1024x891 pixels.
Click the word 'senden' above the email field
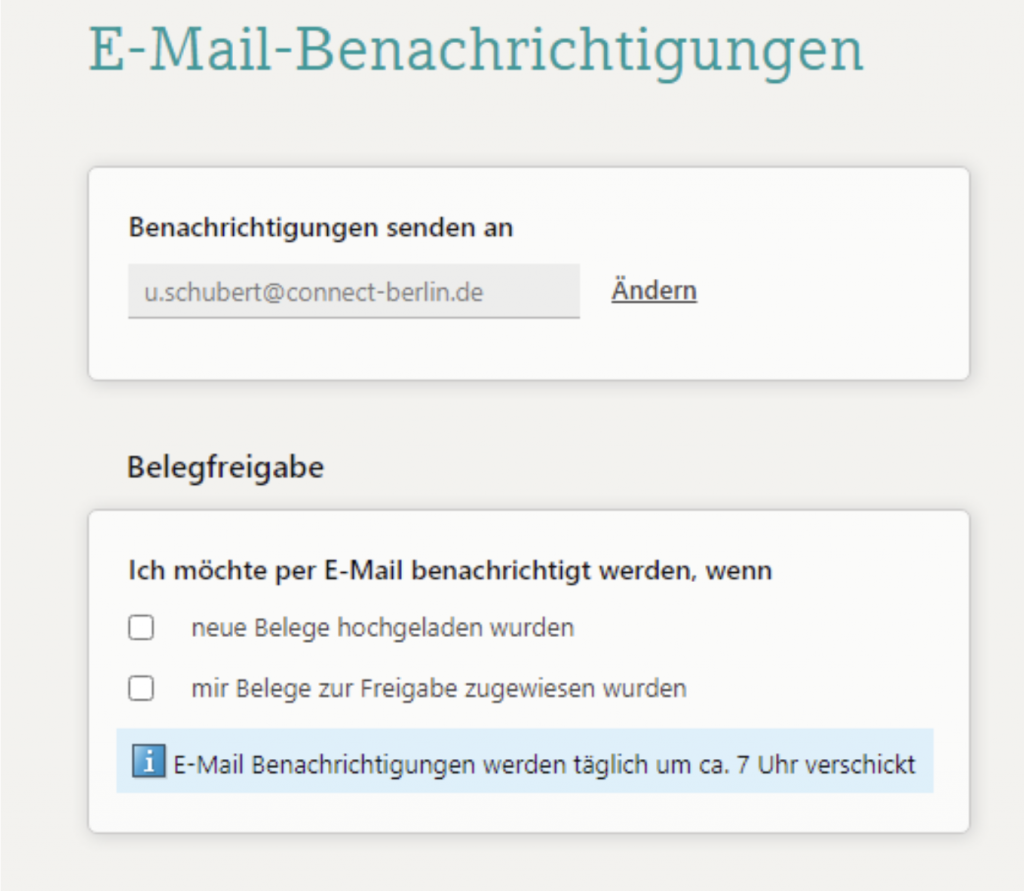[400, 227]
